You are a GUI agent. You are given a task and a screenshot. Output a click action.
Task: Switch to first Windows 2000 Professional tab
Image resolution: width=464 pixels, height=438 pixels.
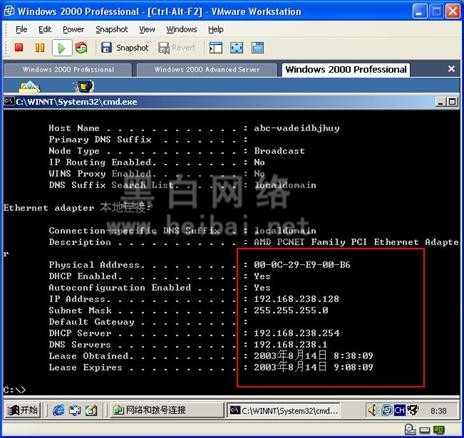68,70
